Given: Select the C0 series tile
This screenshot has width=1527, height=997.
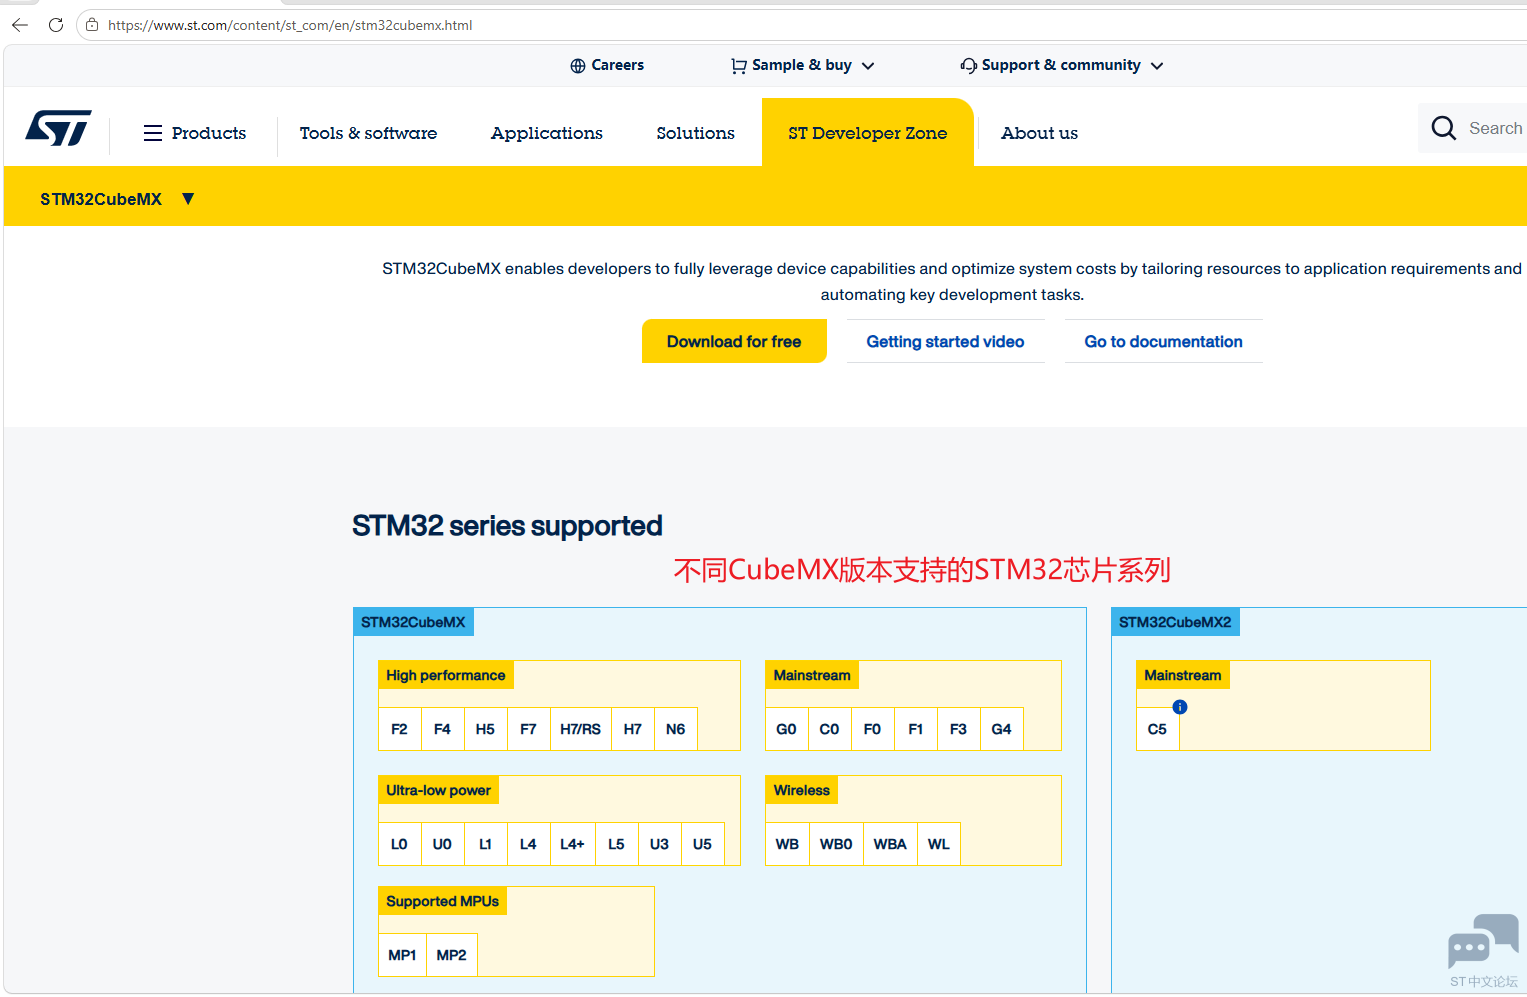Looking at the screenshot, I should [x=830, y=729].
